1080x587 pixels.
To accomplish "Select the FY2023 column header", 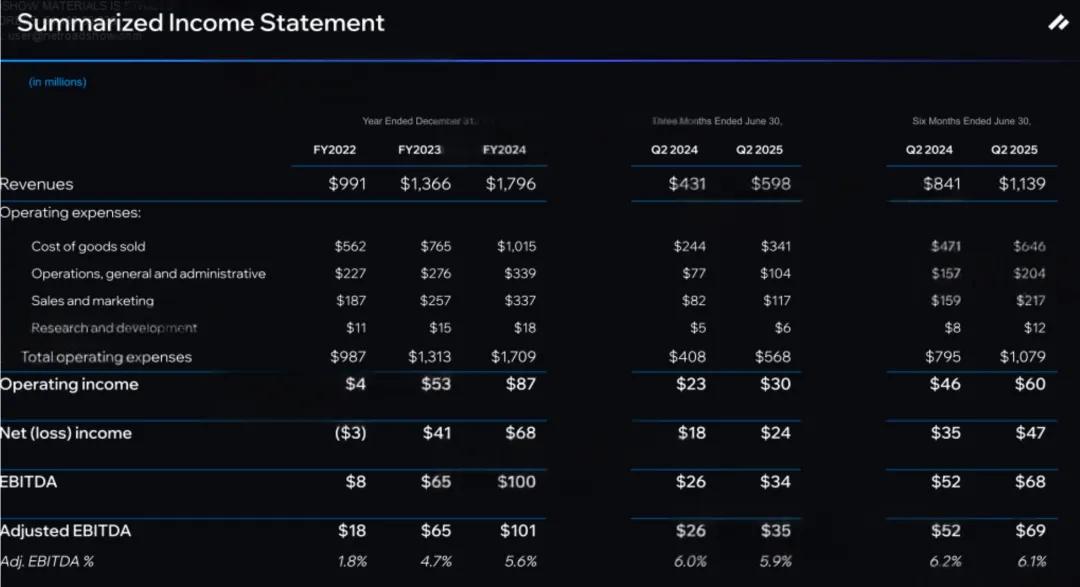I will click(x=420, y=150).
